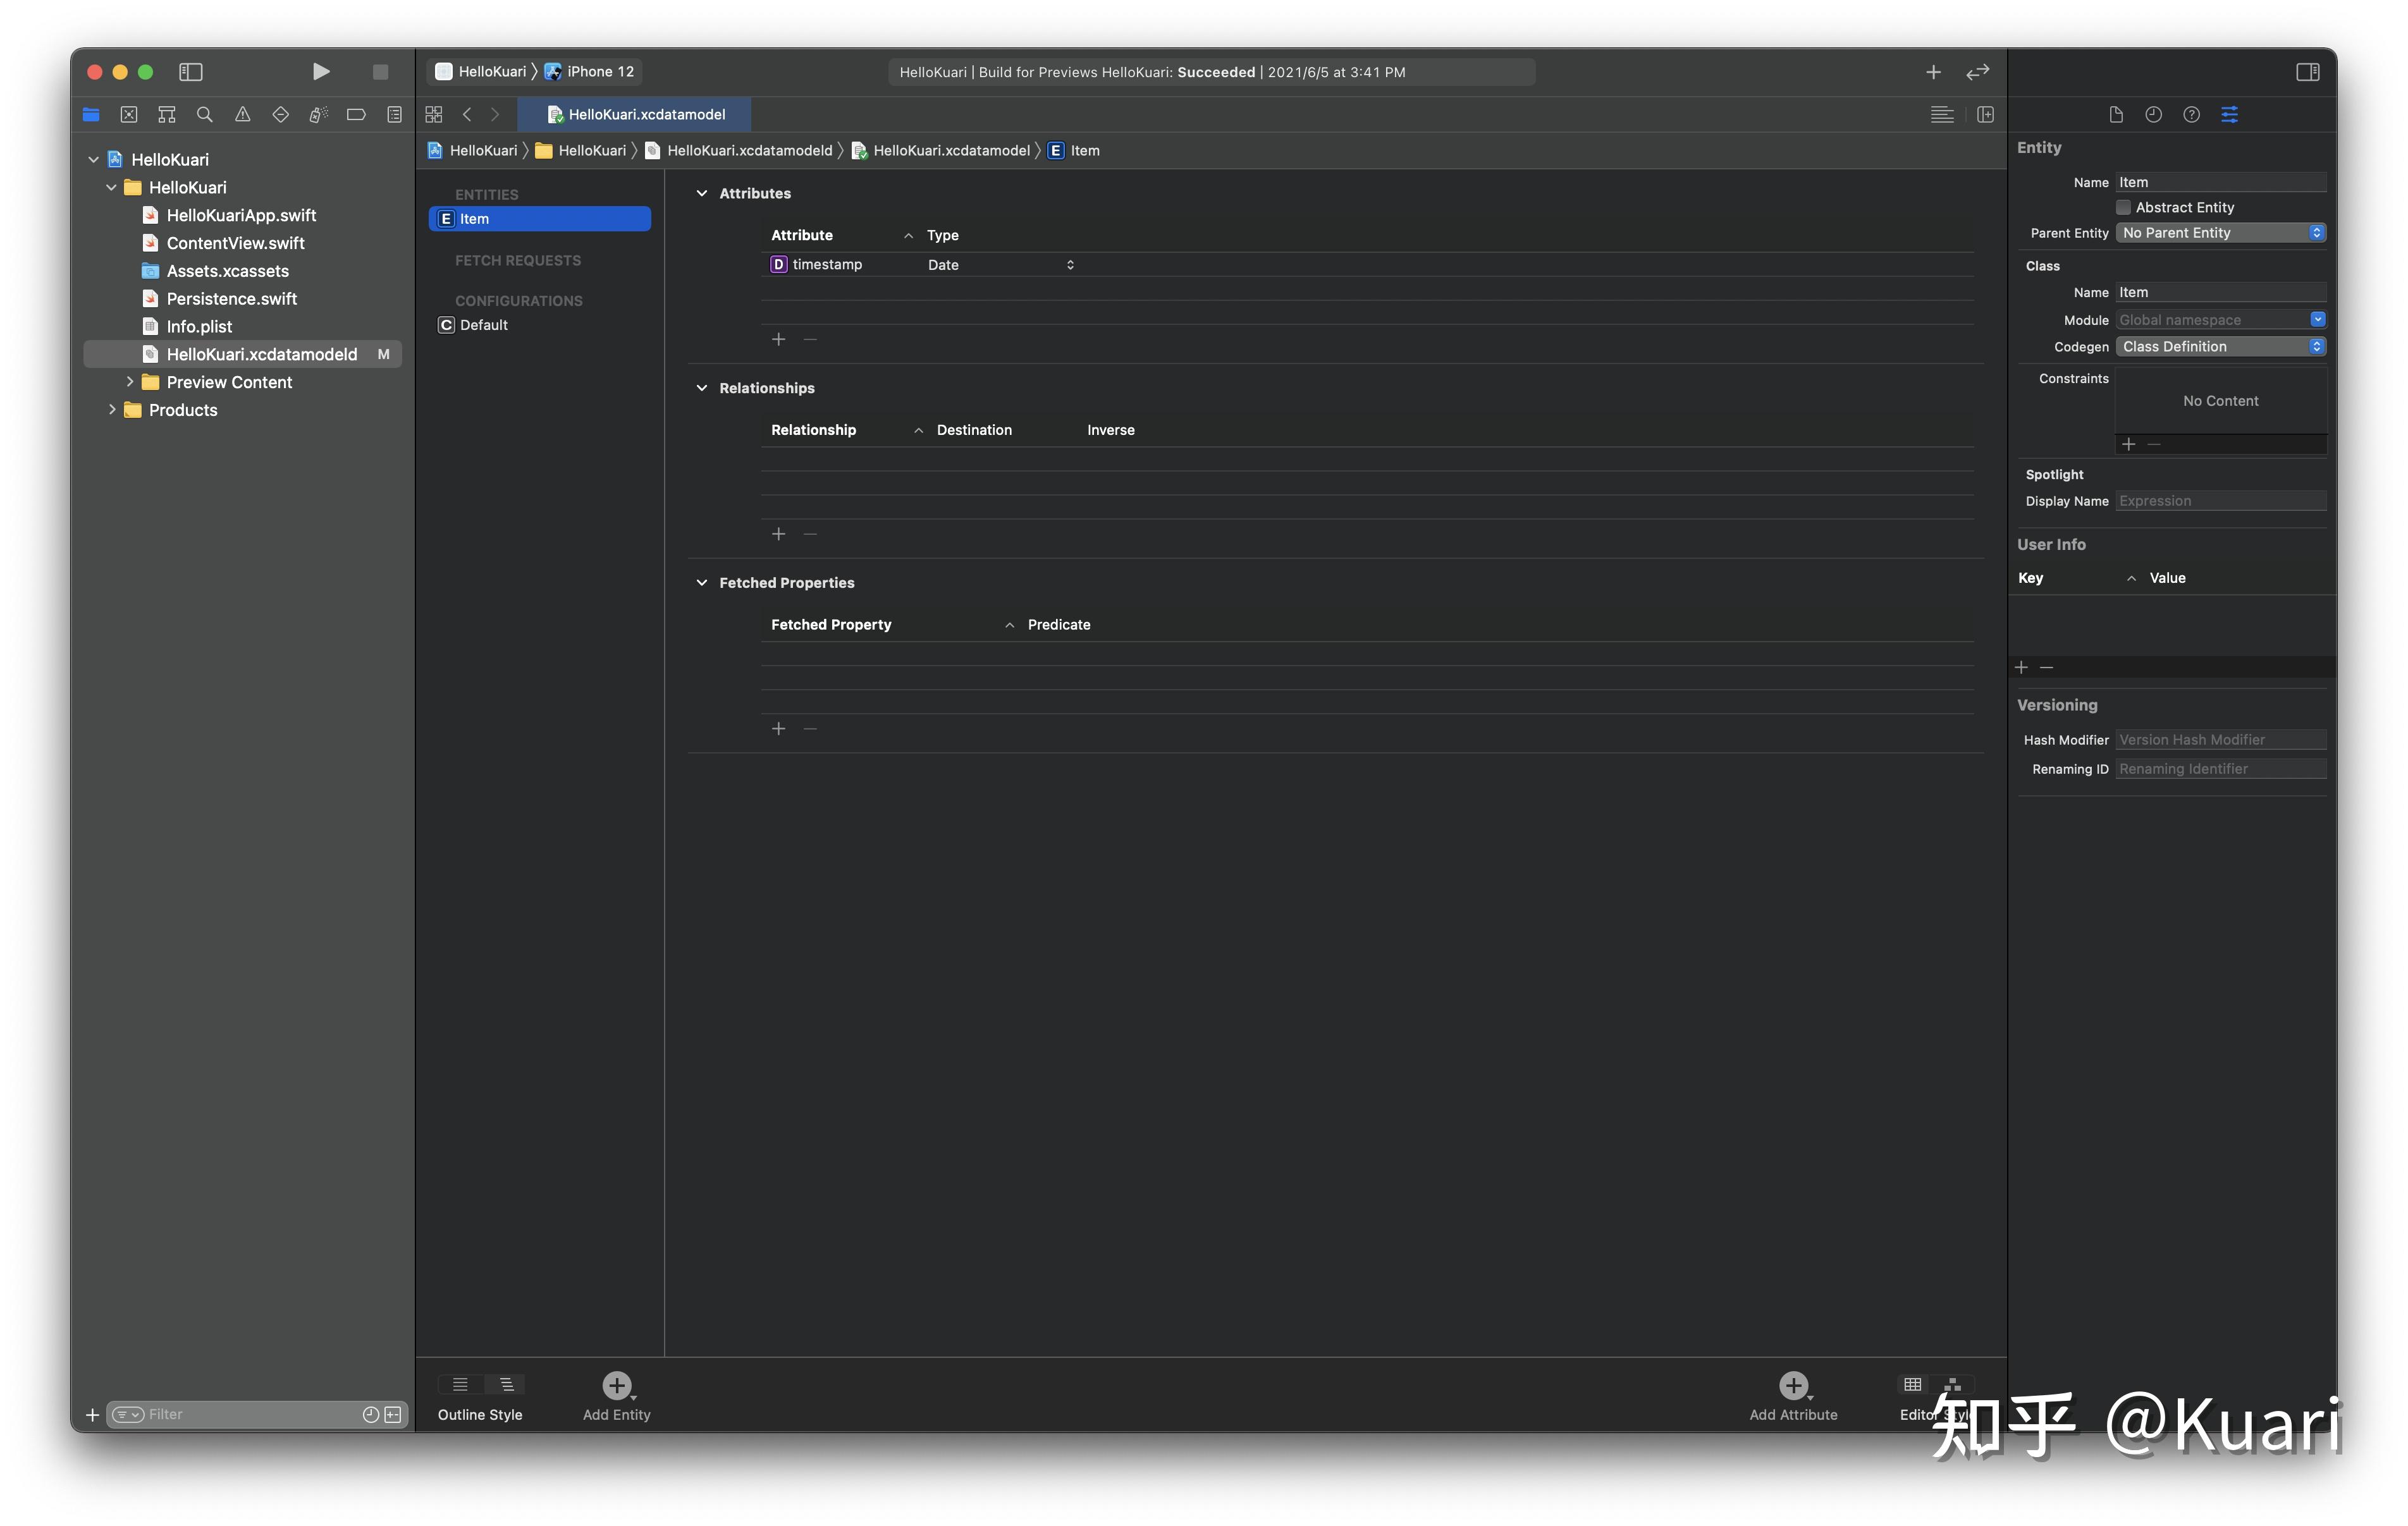
Task: Click Add Entity plus icon
Action: [616, 1385]
